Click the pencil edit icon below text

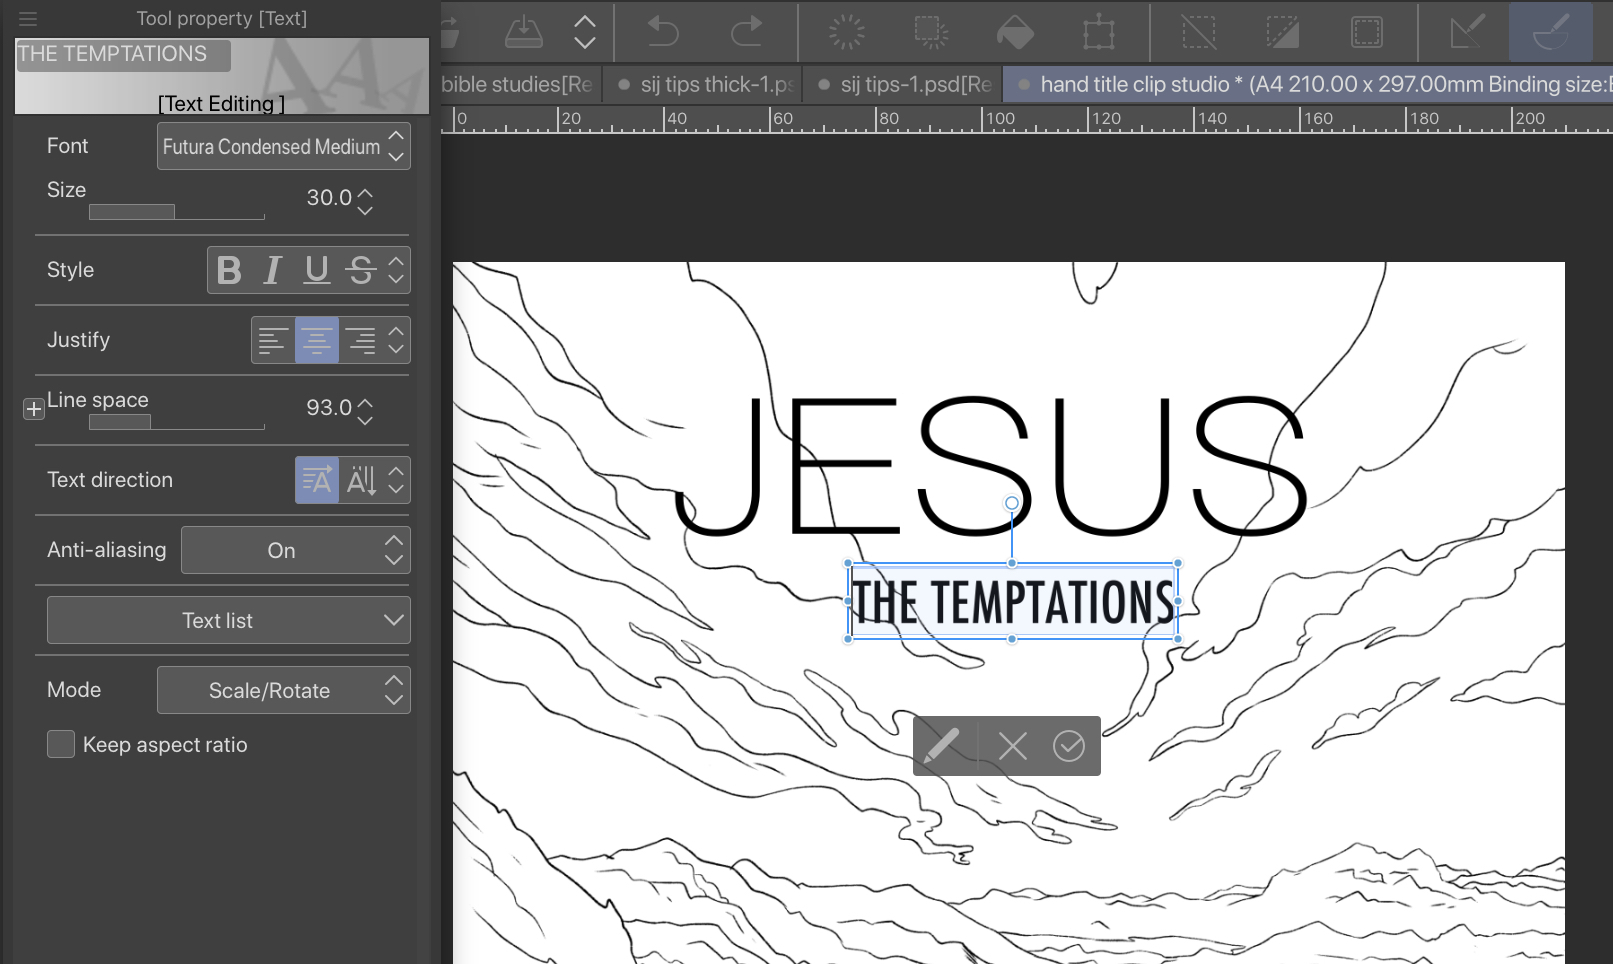click(x=942, y=746)
